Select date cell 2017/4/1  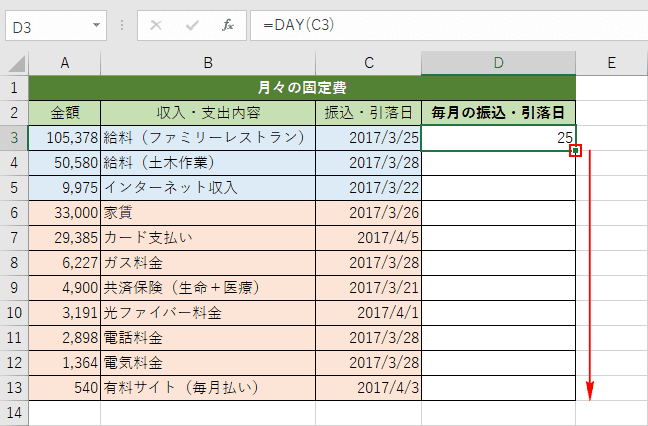[x=369, y=313]
